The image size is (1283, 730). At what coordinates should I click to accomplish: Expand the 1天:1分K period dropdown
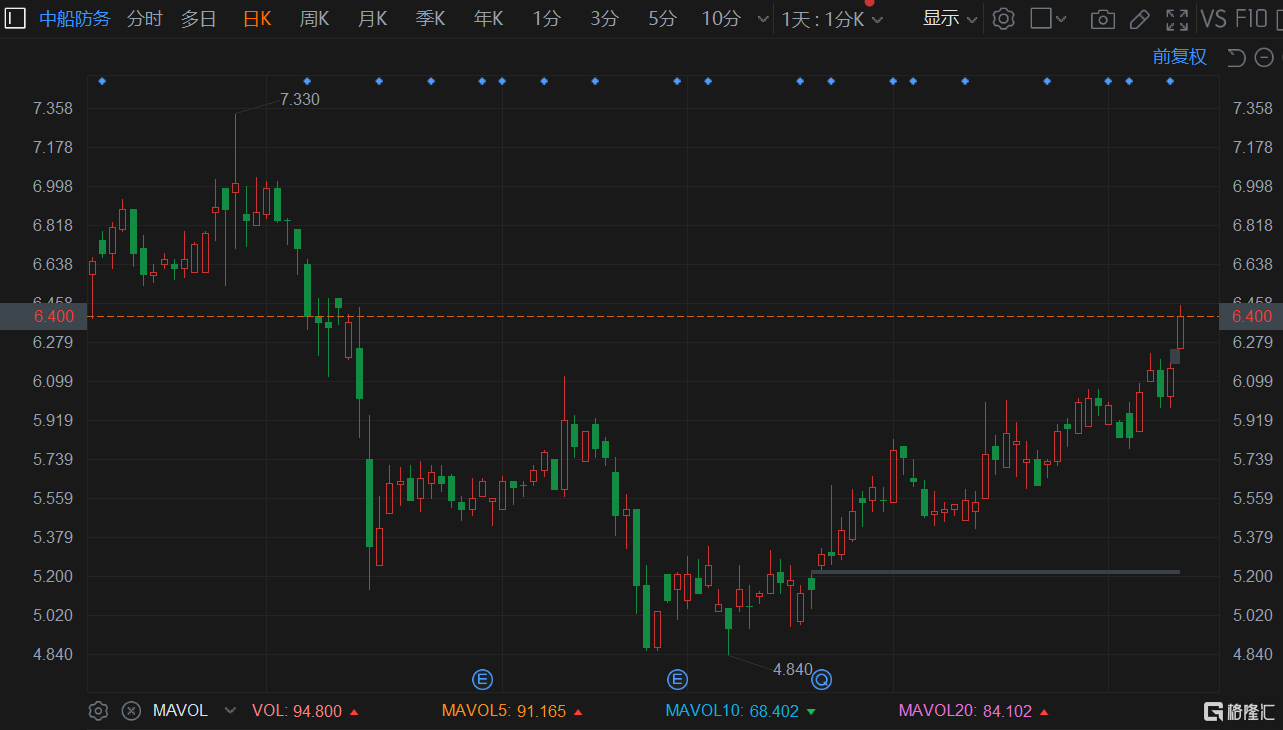tap(832, 19)
